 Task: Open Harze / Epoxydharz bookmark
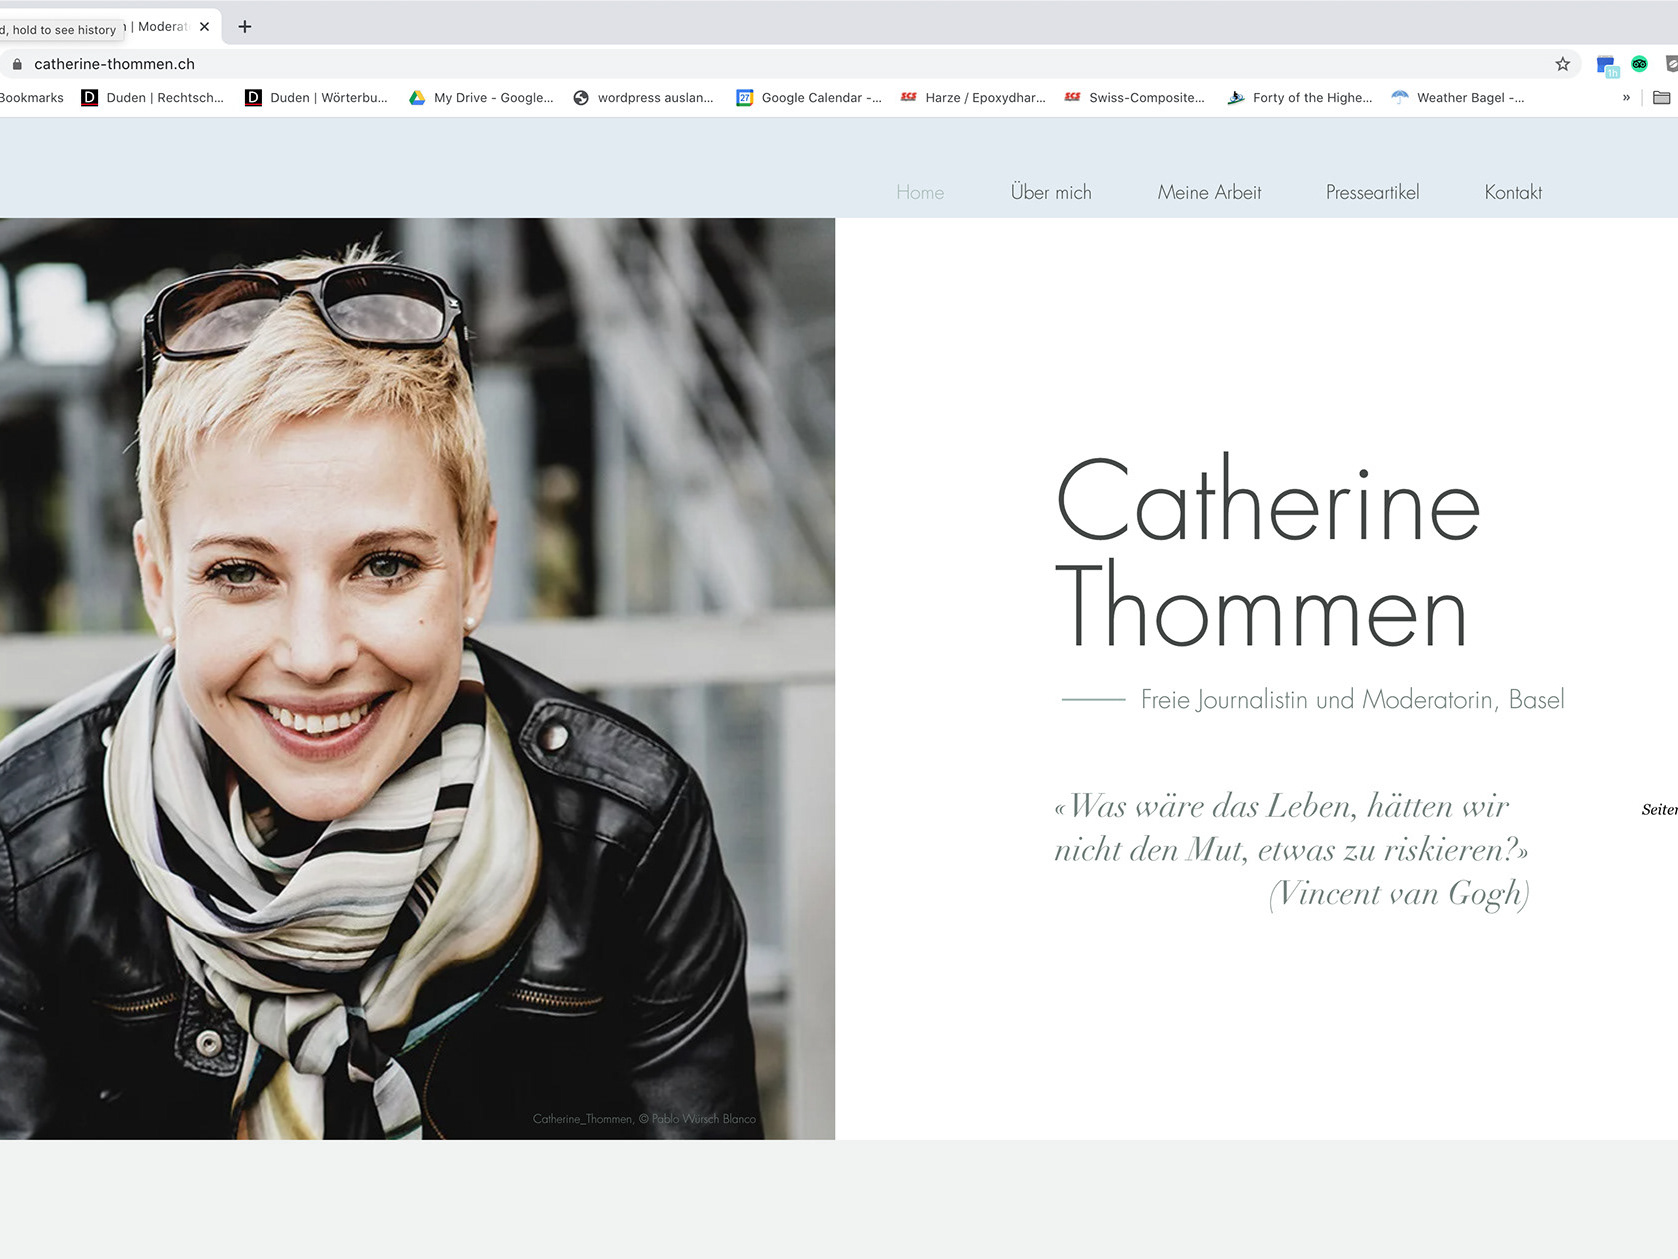coord(973,98)
